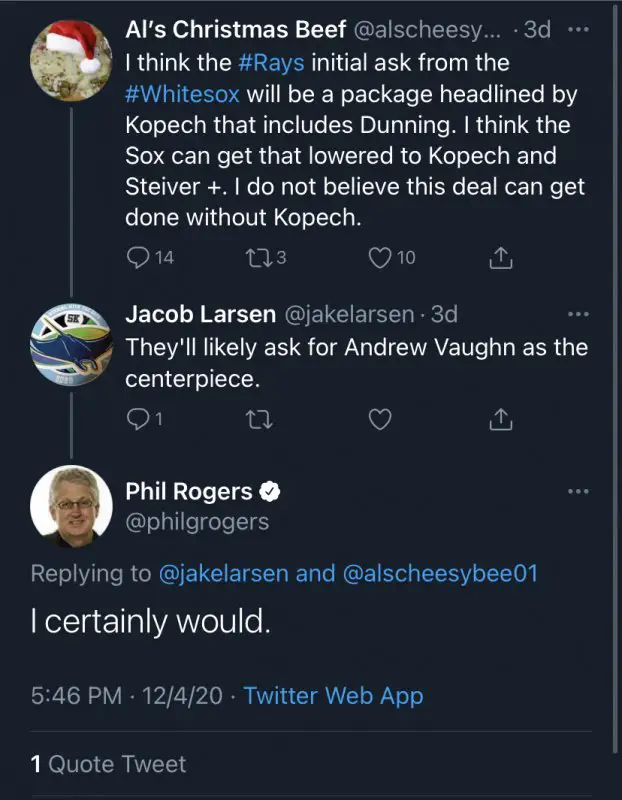Image resolution: width=622 pixels, height=800 pixels.
Task: Reply to Al's Christmas Beef tweet
Action: [138, 258]
